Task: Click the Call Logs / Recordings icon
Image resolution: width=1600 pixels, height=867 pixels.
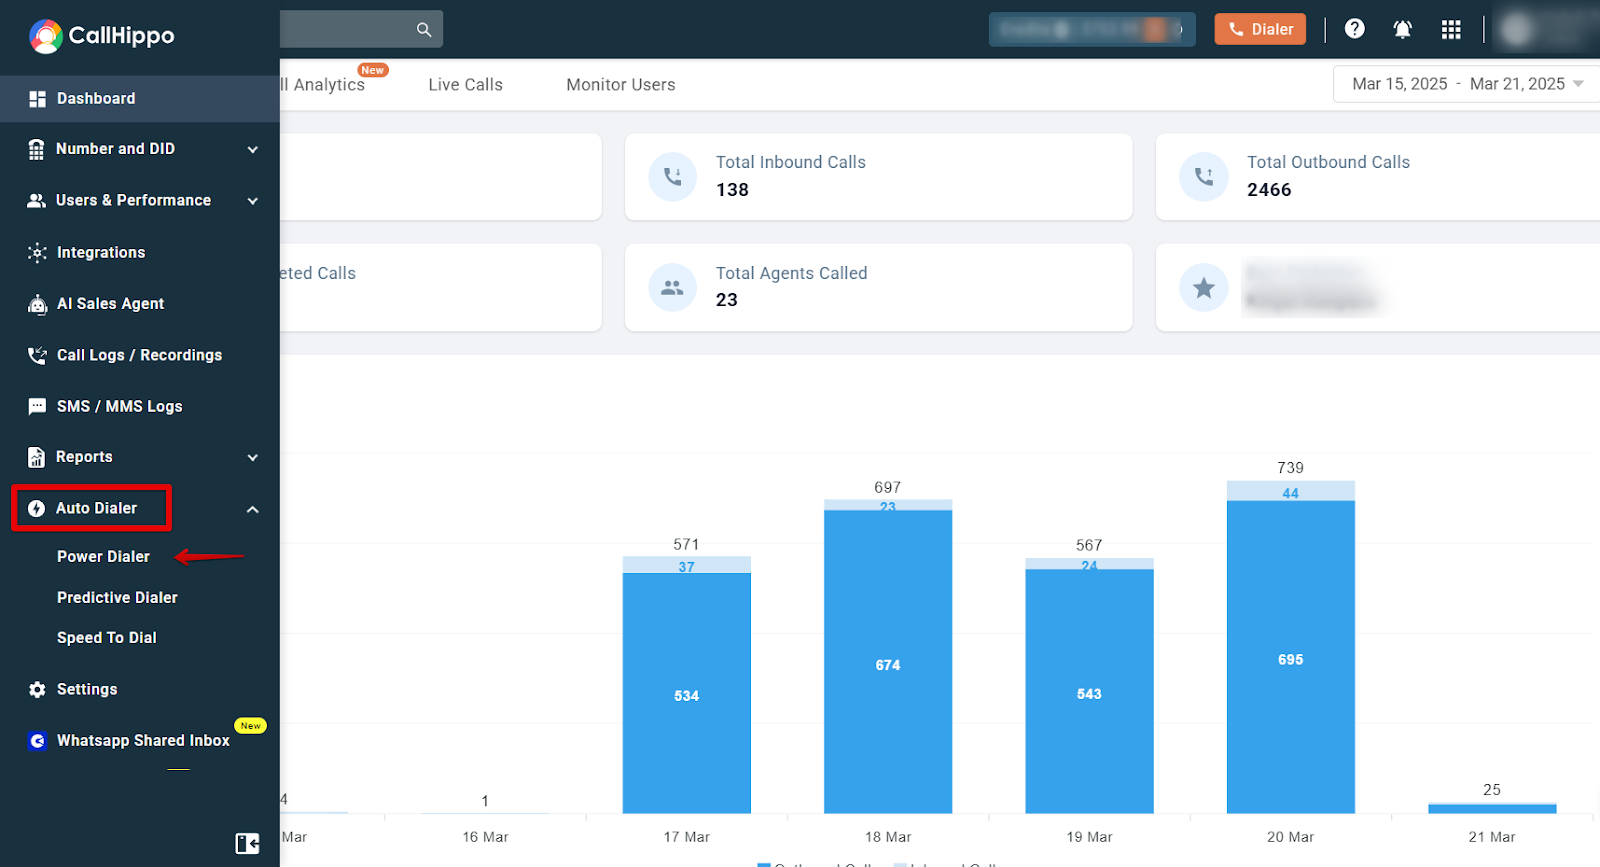Action: coord(37,355)
